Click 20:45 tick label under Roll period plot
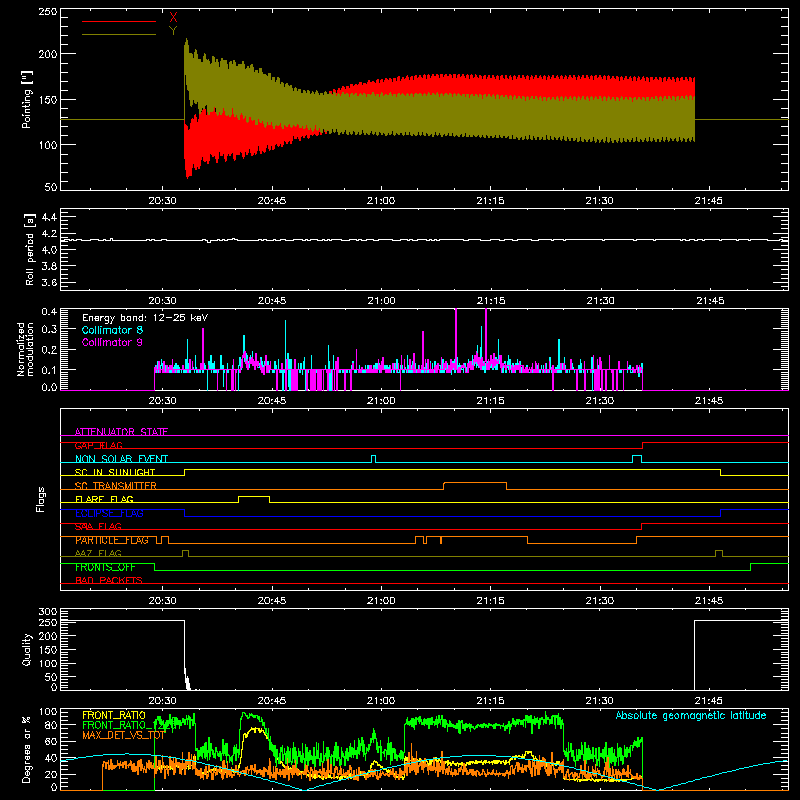800x800 pixels. pos(271,301)
